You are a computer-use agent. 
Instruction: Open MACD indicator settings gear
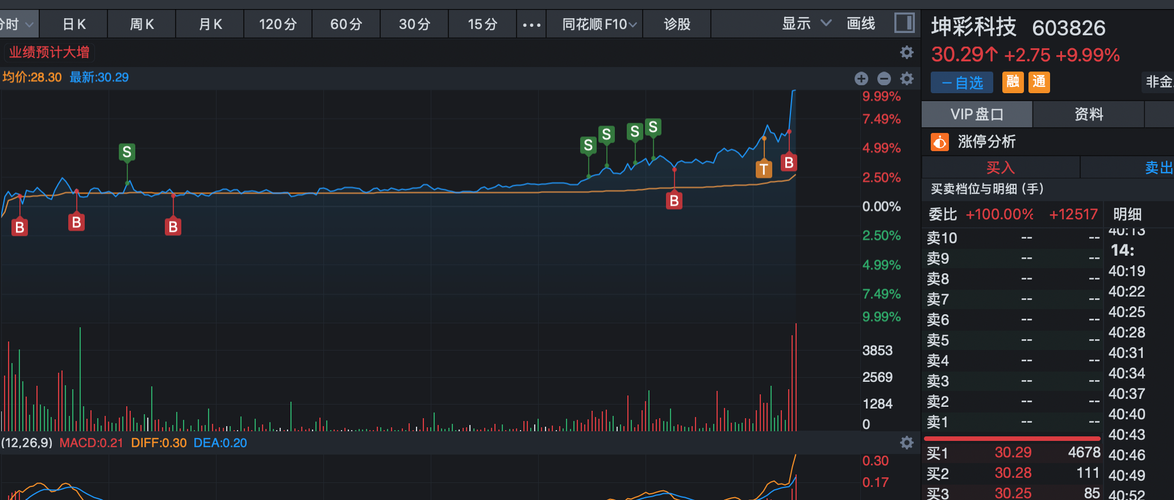[907, 442]
